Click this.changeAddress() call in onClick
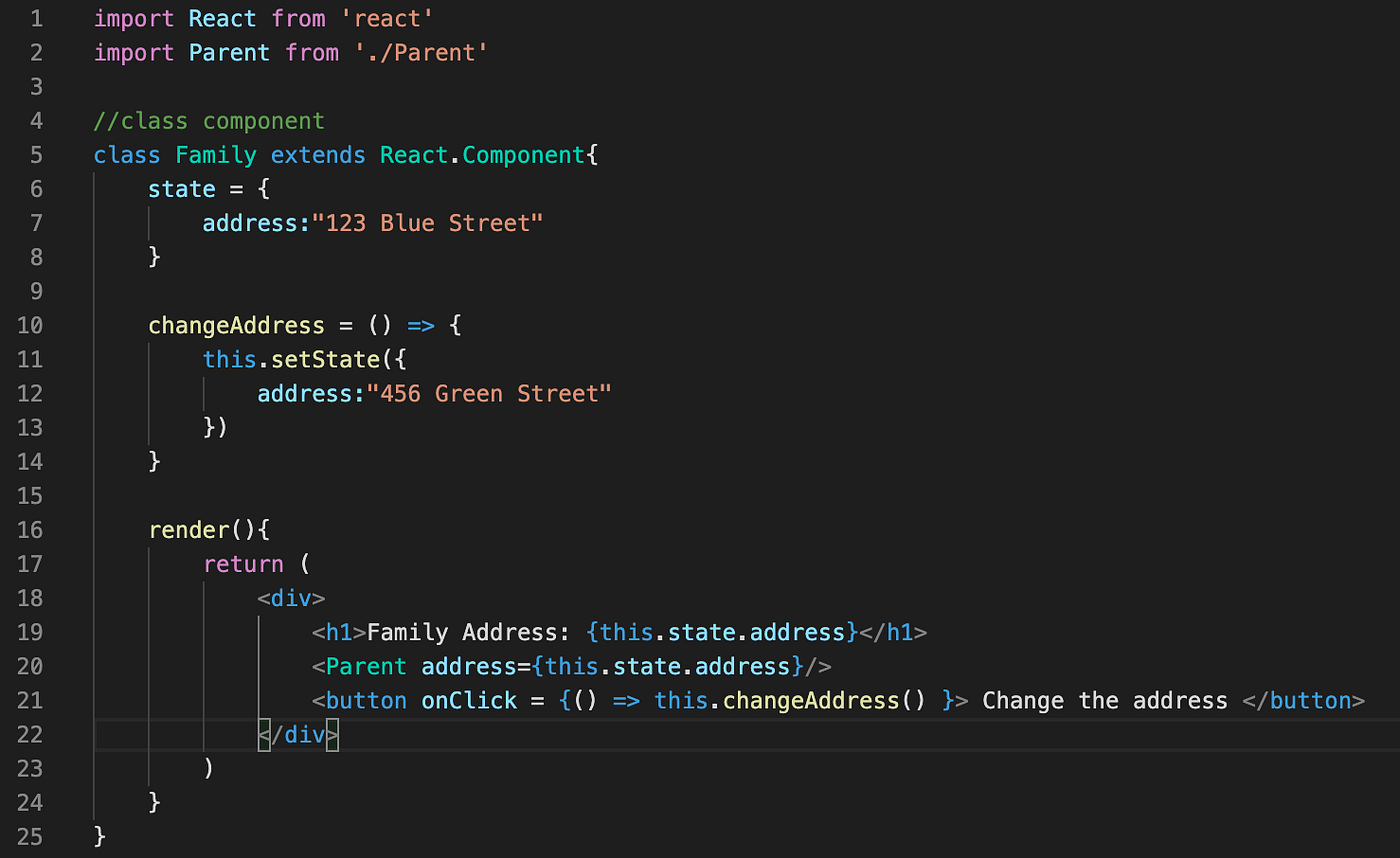Viewport: 1400px width, 858px height. tap(790, 700)
